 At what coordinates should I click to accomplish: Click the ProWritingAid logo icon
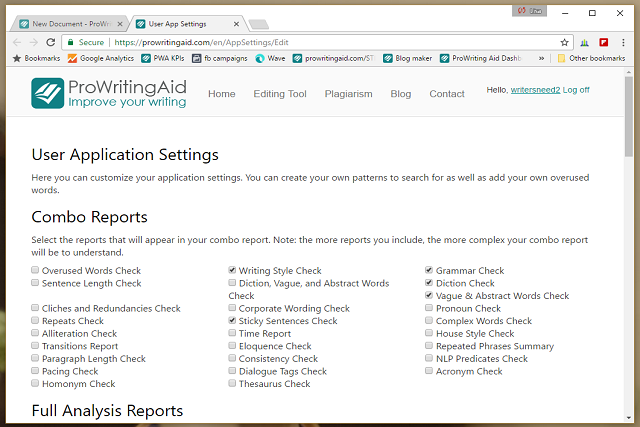coord(48,93)
